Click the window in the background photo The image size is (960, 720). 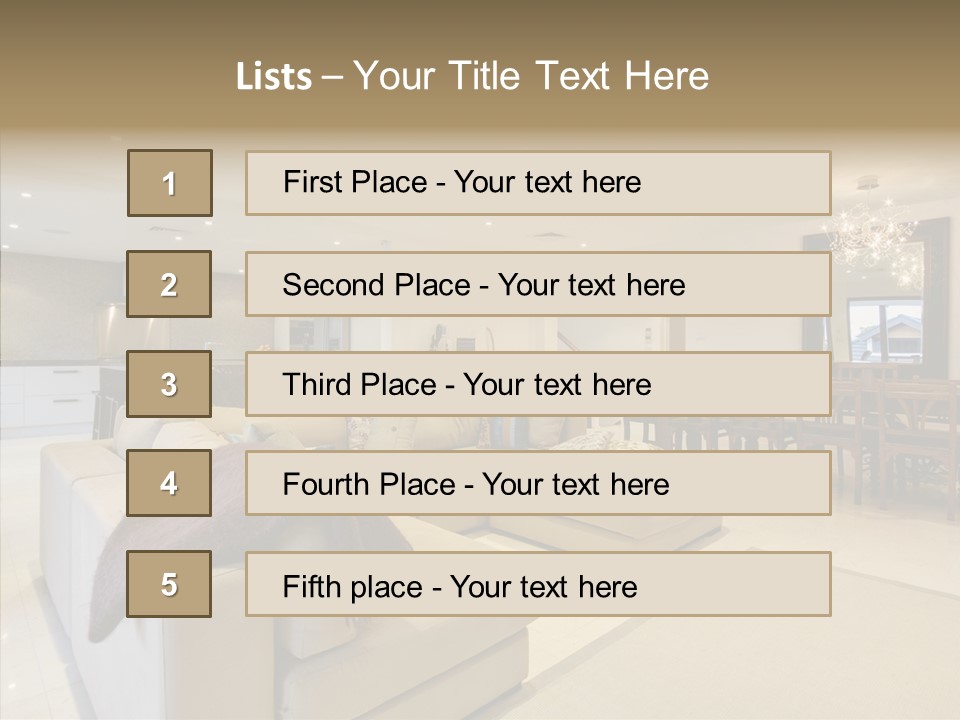884,331
